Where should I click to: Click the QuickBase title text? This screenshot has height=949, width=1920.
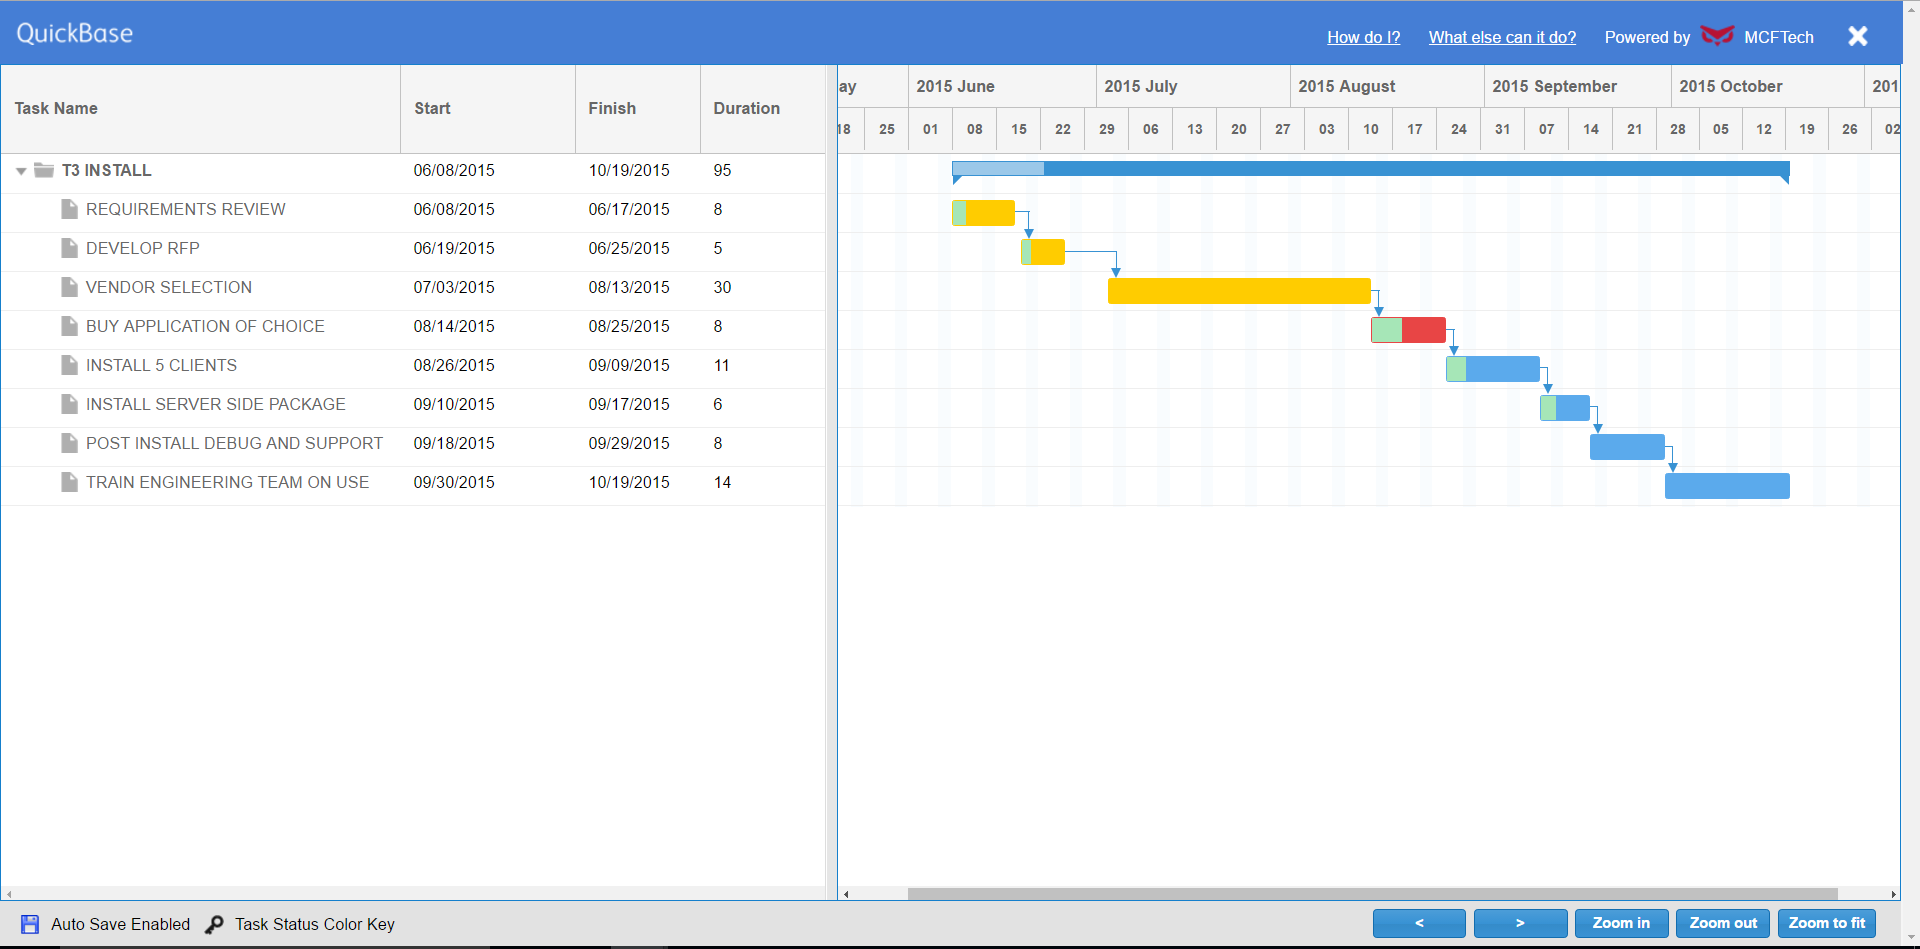pos(75,33)
